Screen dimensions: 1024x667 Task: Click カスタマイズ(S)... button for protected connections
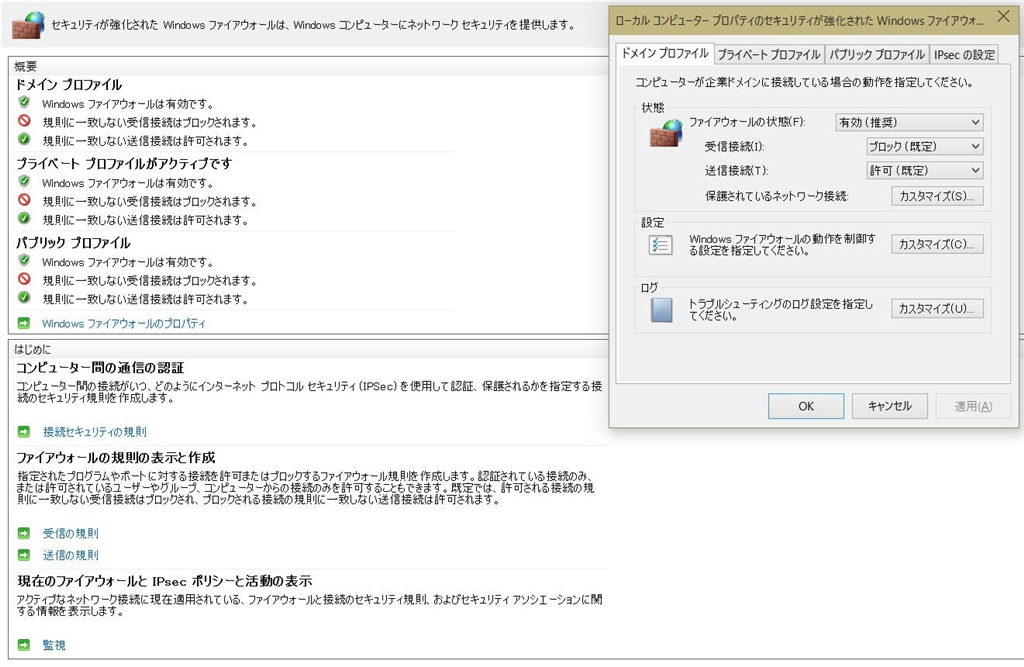[937, 196]
